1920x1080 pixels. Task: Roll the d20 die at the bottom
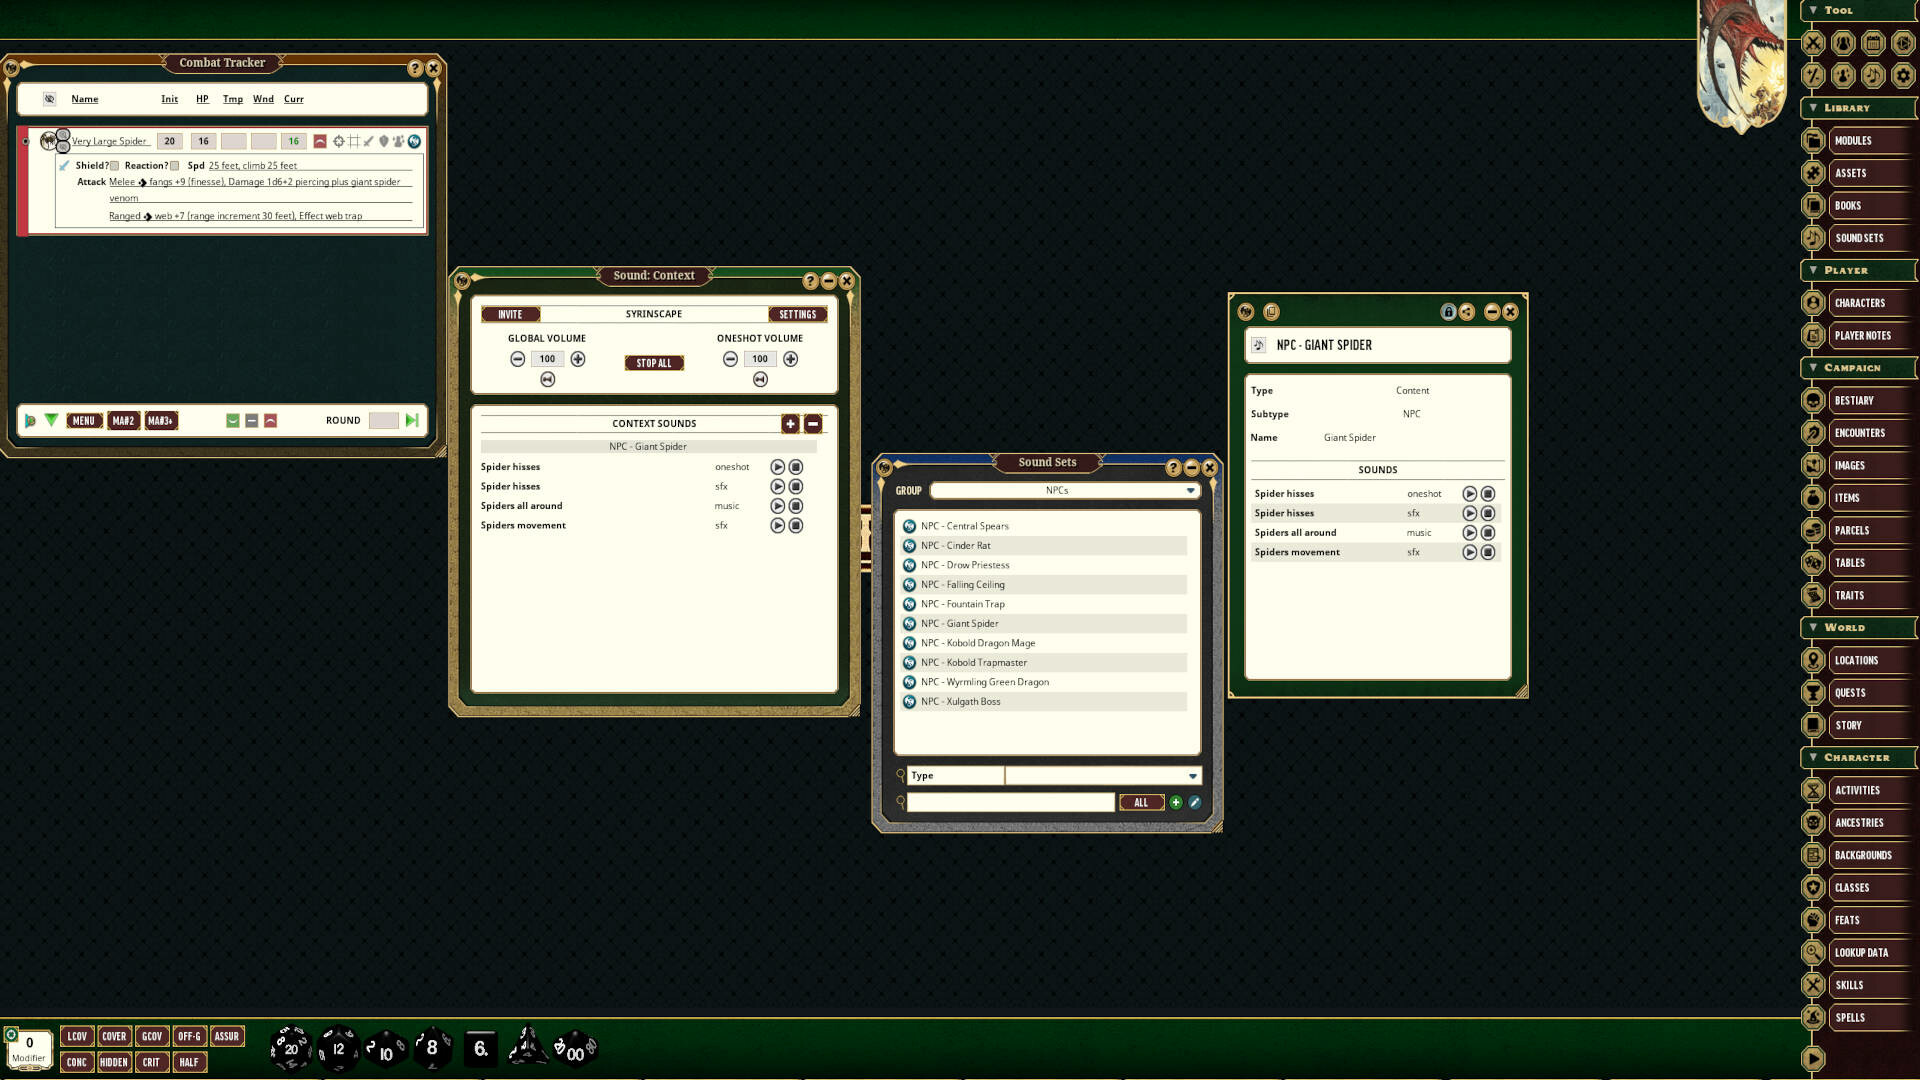click(290, 1048)
